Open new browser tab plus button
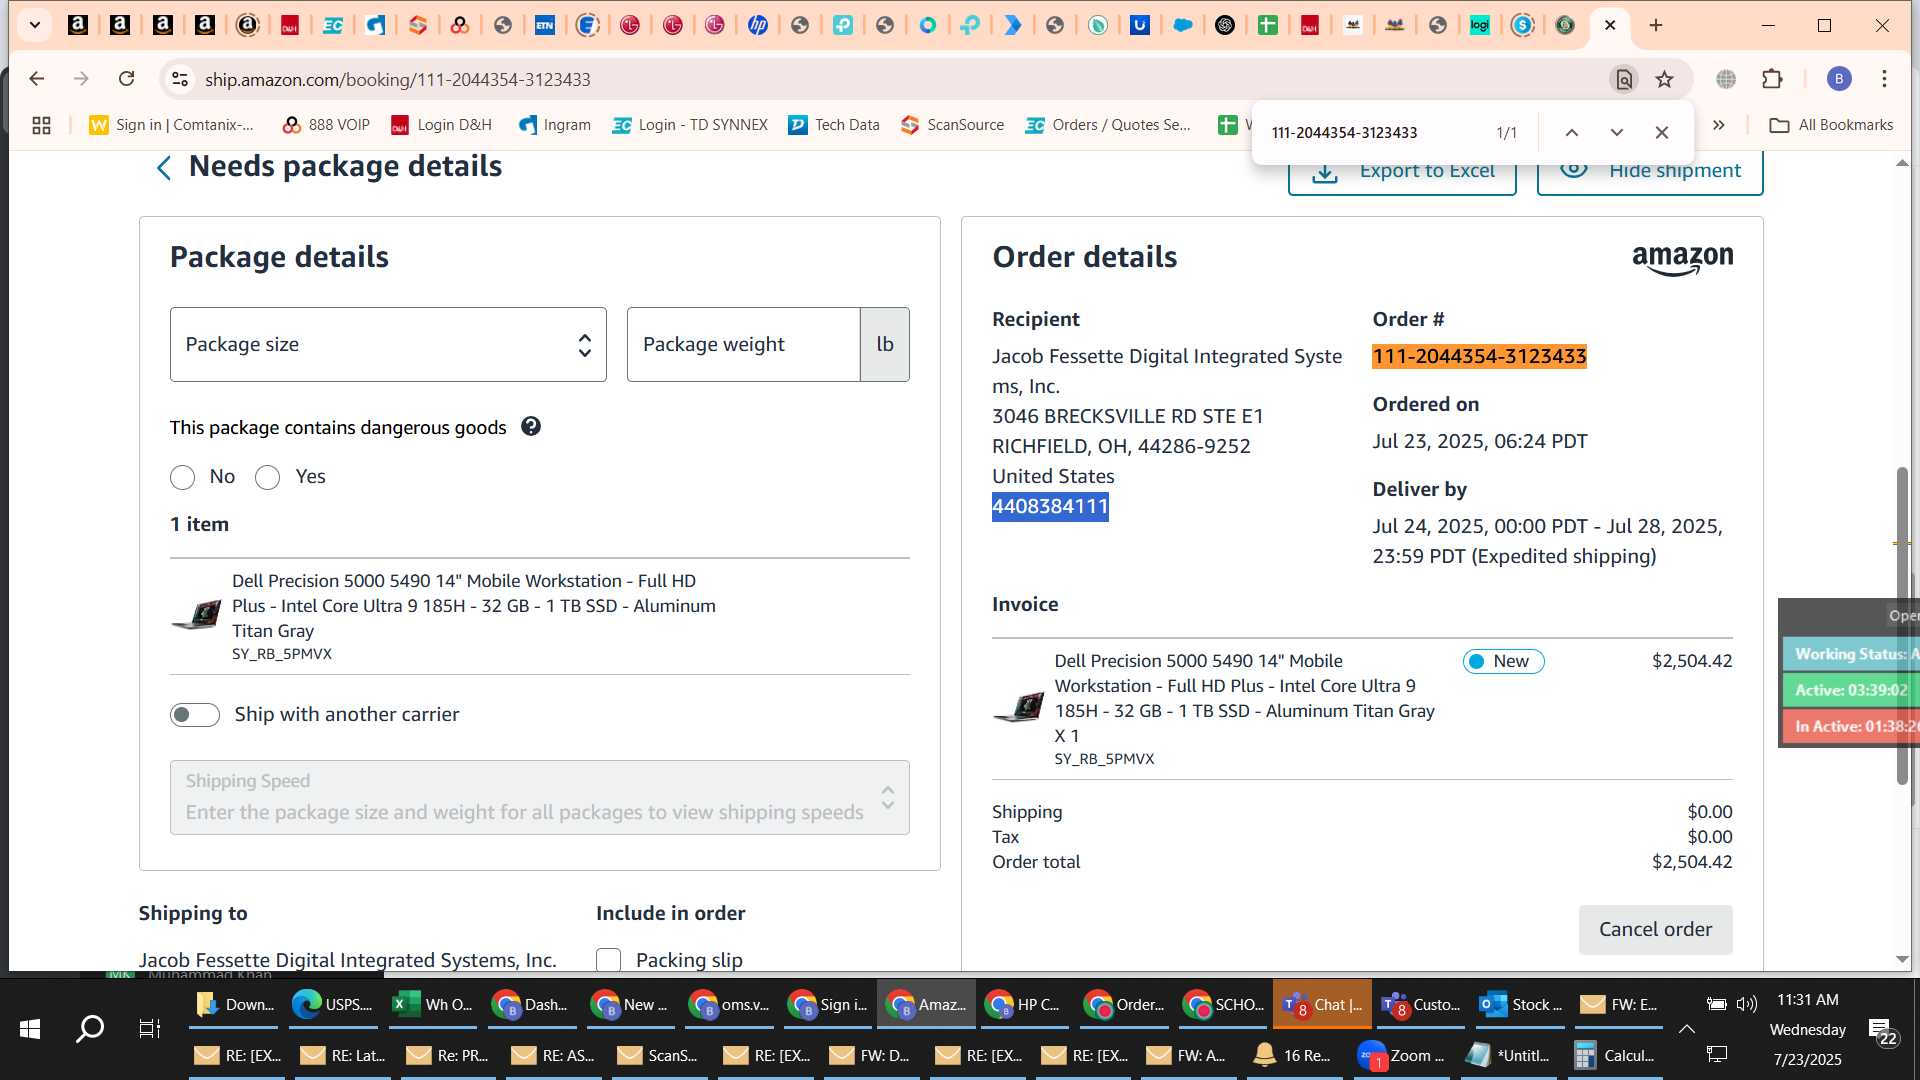1920x1080 pixels. 1656,25
